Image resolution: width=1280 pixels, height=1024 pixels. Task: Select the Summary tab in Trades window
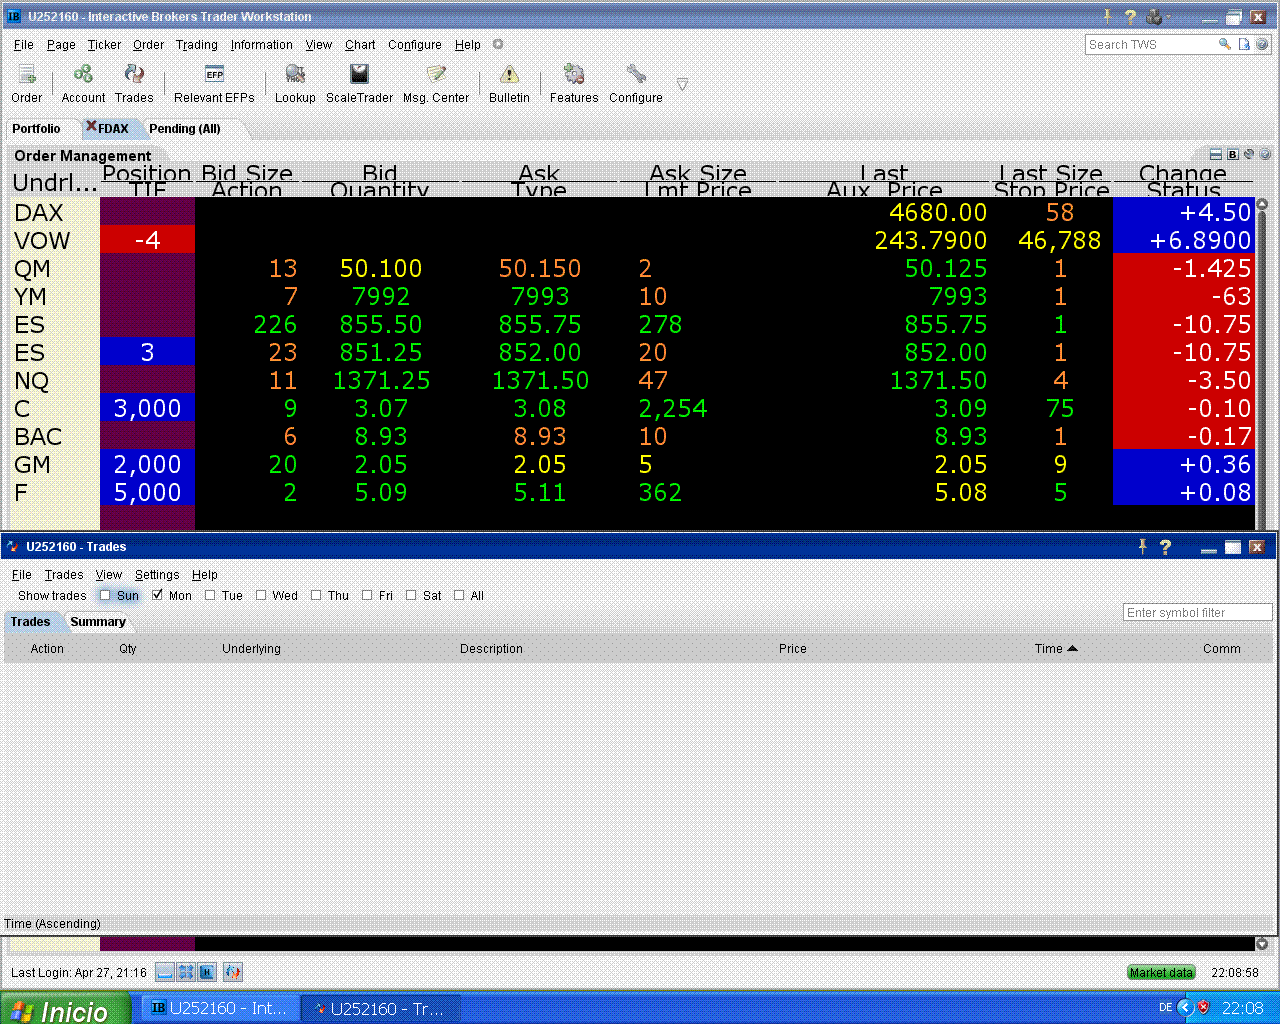pyautogui.click(x=98, y=622)
